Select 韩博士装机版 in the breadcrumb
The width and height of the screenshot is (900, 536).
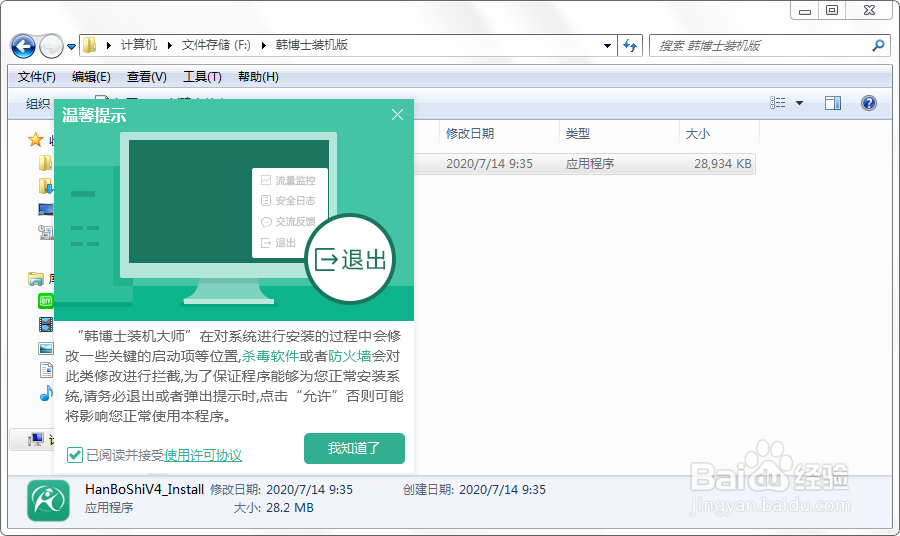312,45
